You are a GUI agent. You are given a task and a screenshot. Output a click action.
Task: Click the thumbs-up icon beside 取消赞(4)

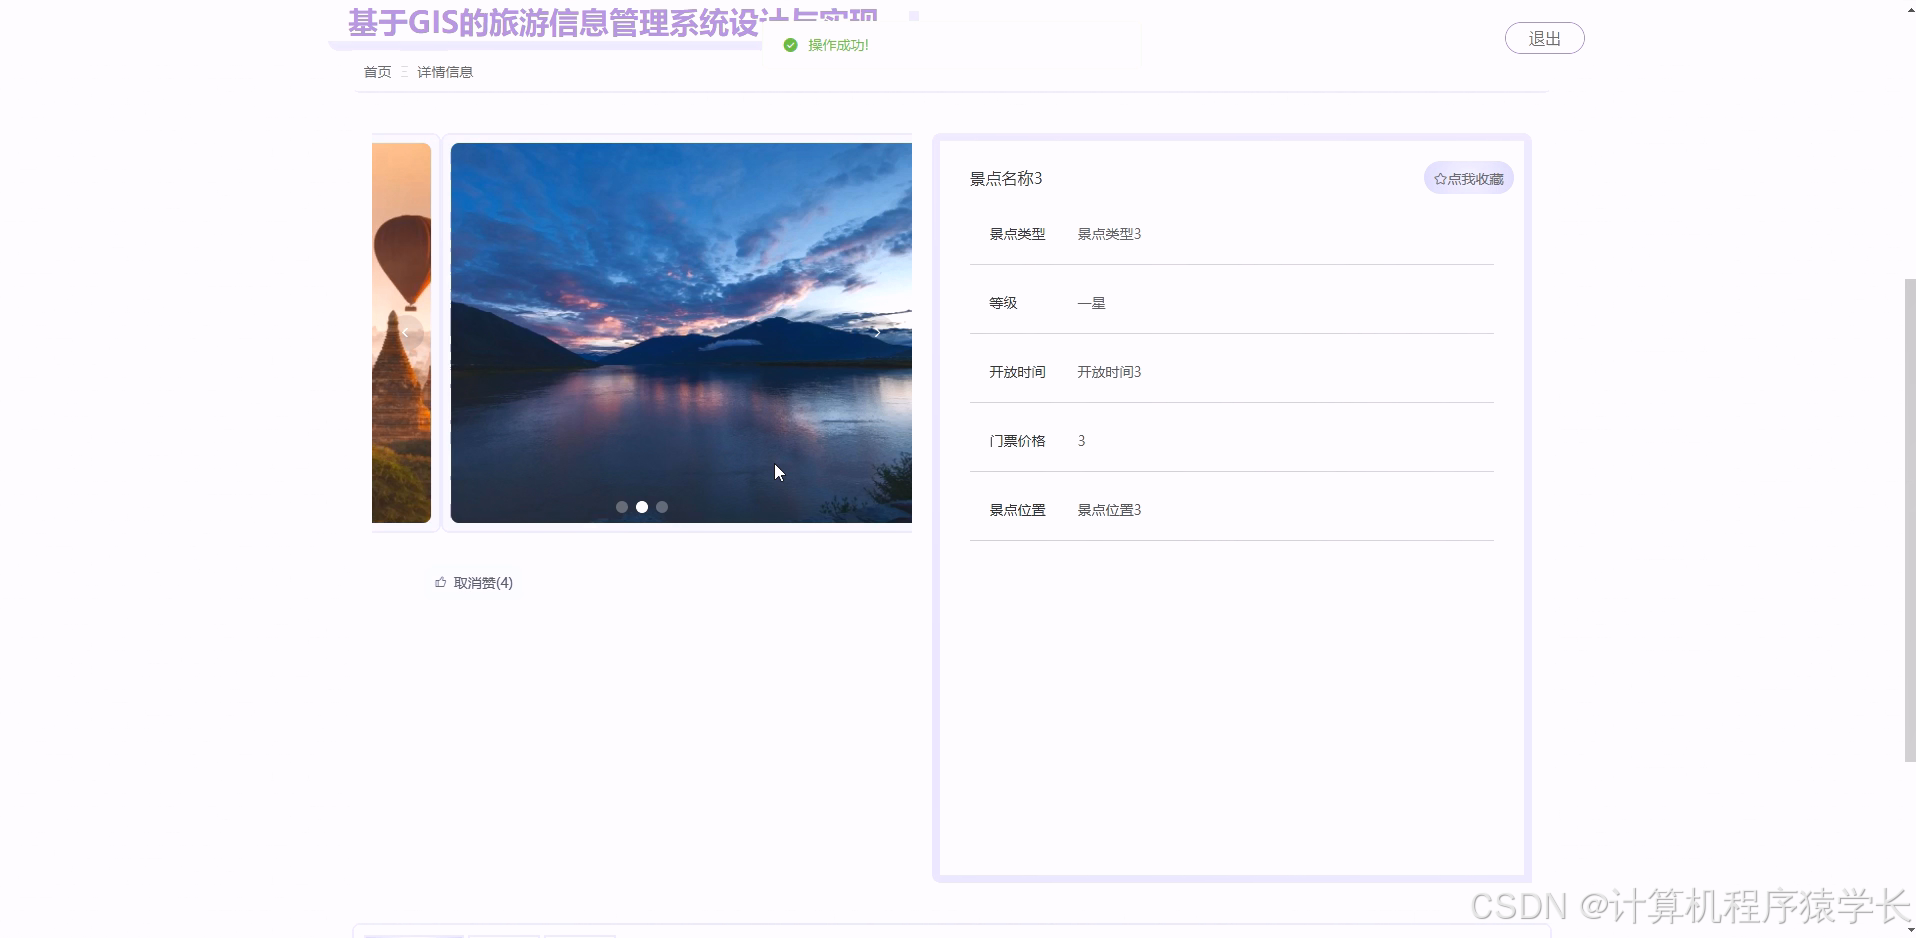click(439, 582)
